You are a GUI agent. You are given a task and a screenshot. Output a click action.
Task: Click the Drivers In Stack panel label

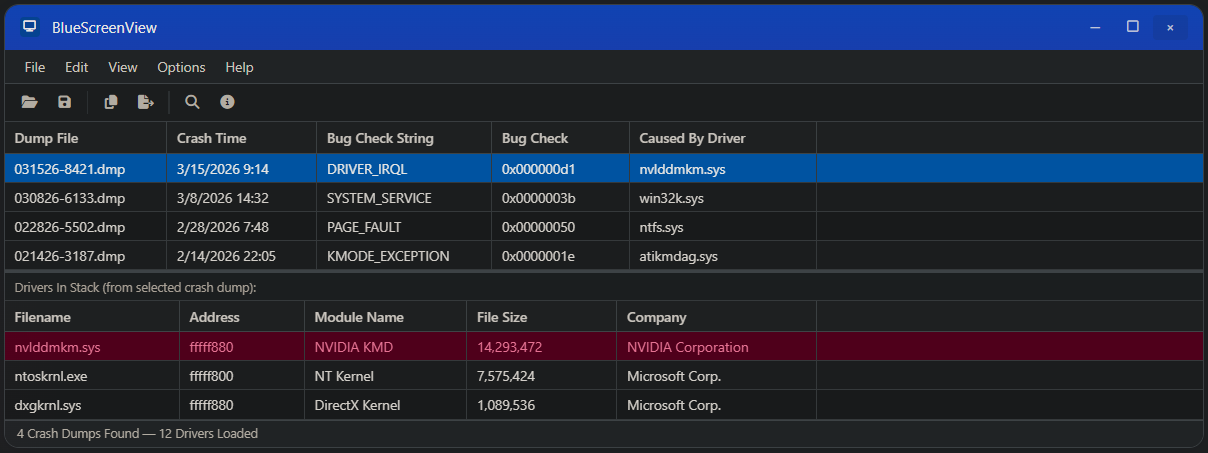(136, 287)
